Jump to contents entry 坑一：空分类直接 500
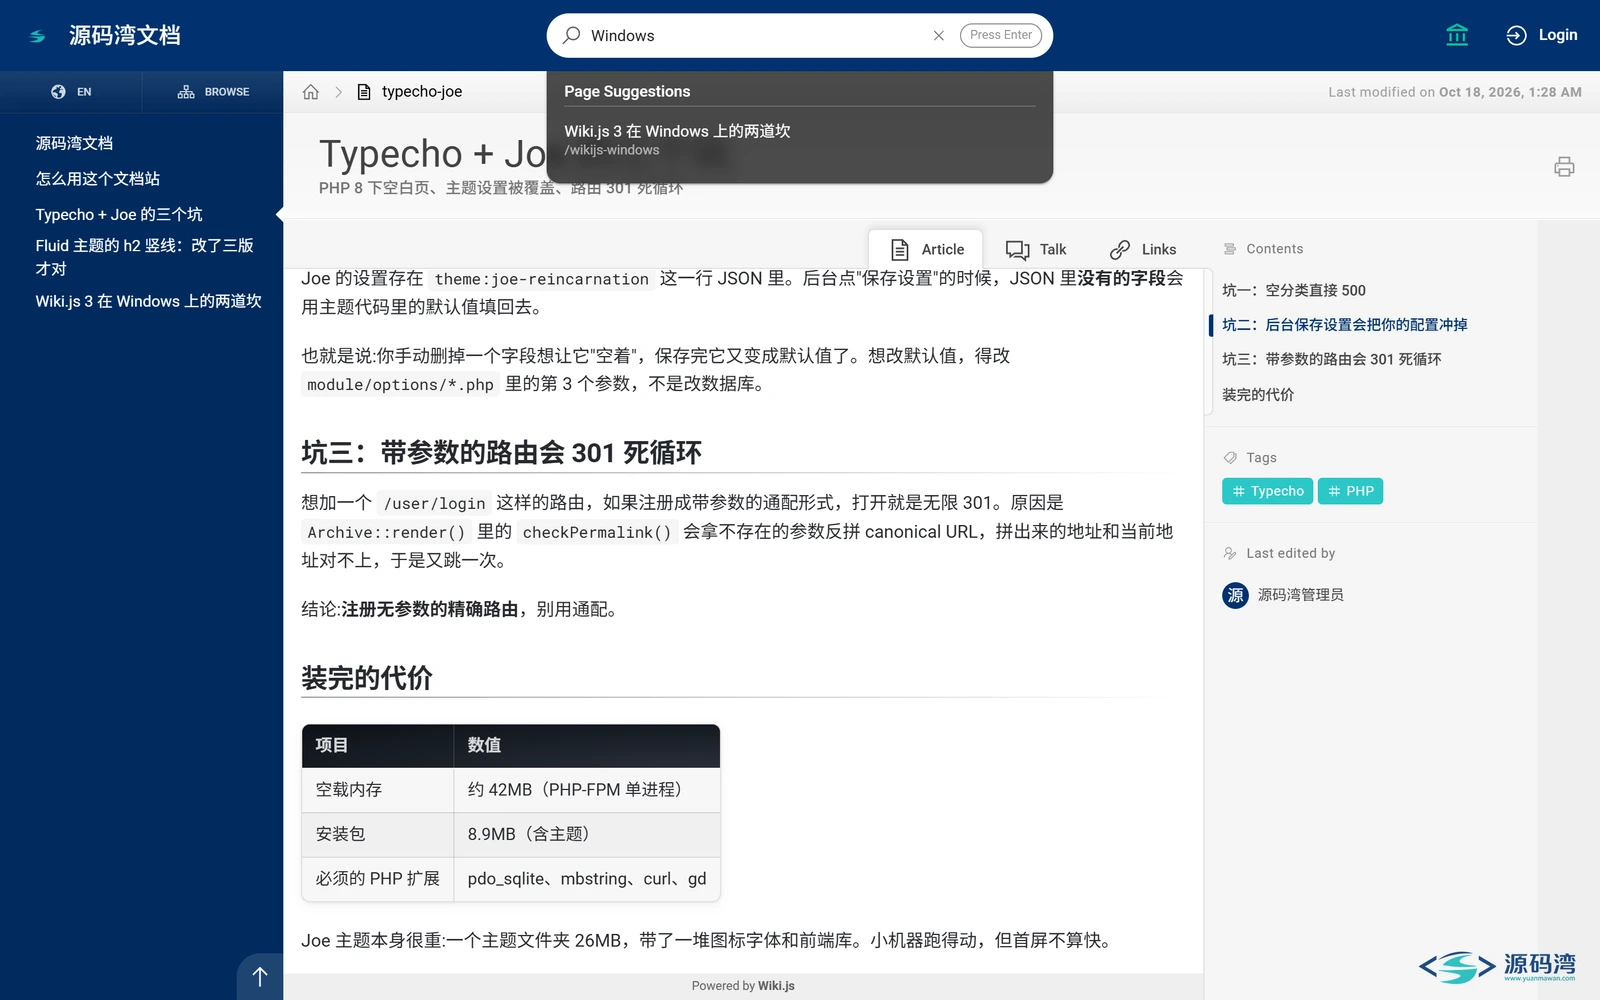The height and width of the screenshot is (1000, 1600). click(1294, 290)
